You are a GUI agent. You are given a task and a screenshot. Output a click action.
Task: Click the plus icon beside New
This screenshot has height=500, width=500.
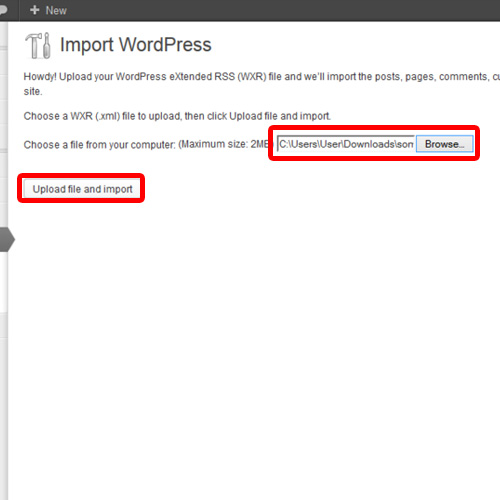click(34, 10)
